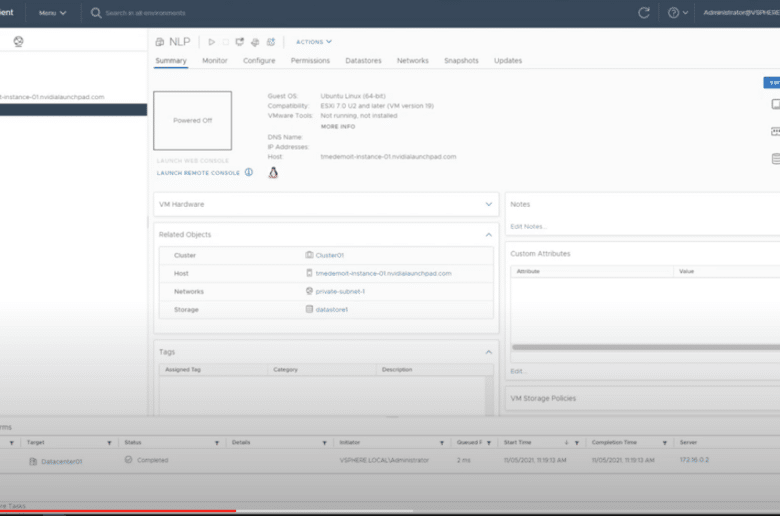
Task: Select the highlighted row in the navigator
Action: pos(74,109)
